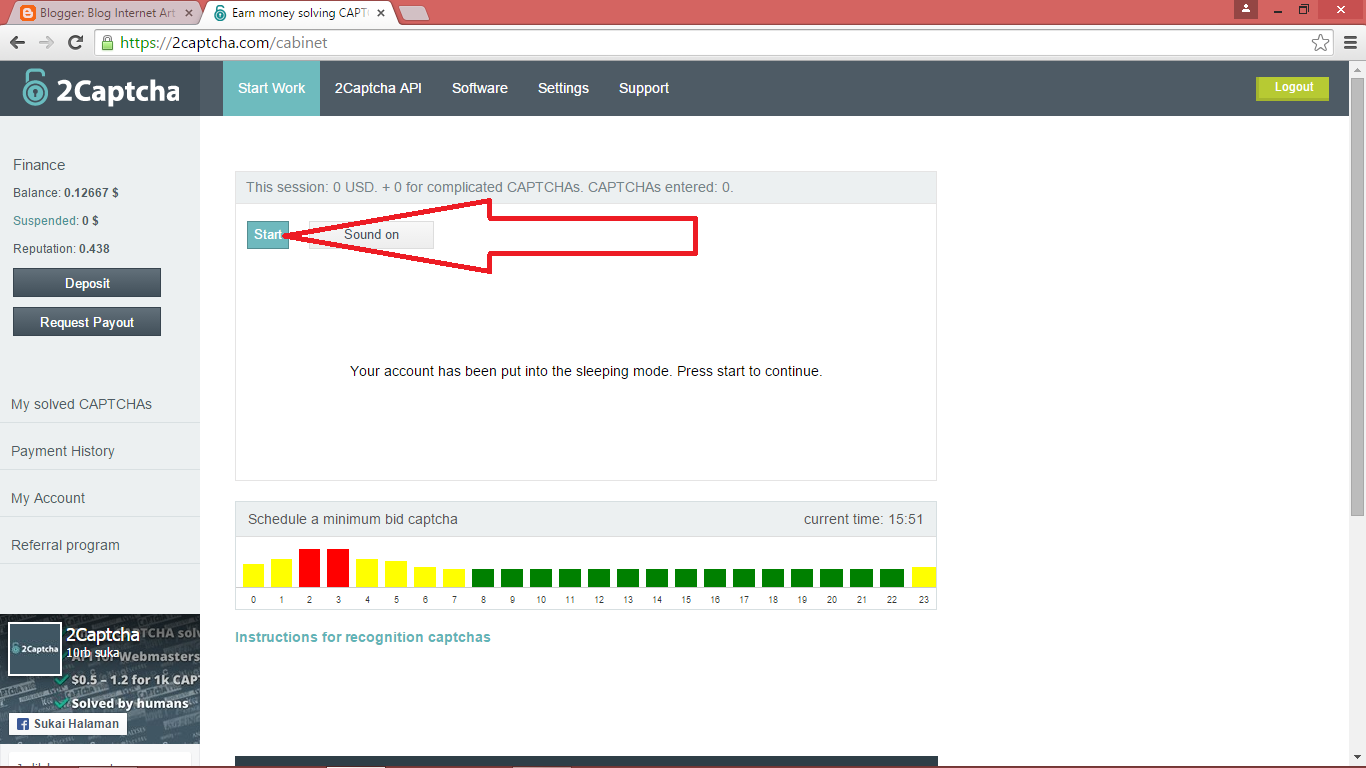
Task: Click the Schedule a minimum bid captcha heading
Action: tap(353, 519)
